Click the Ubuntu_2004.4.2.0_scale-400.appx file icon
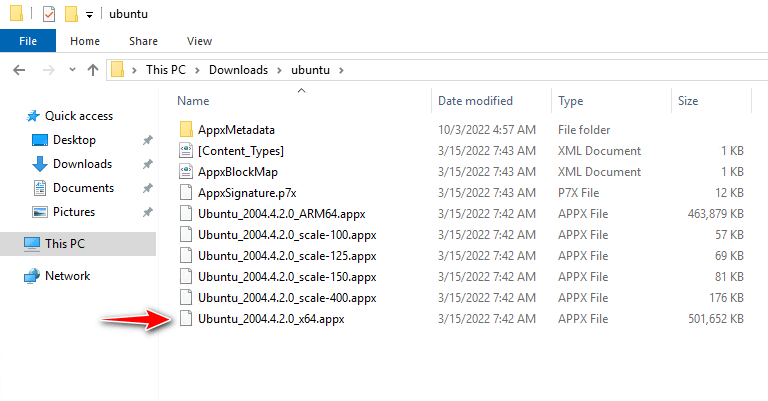 [186, 298]
